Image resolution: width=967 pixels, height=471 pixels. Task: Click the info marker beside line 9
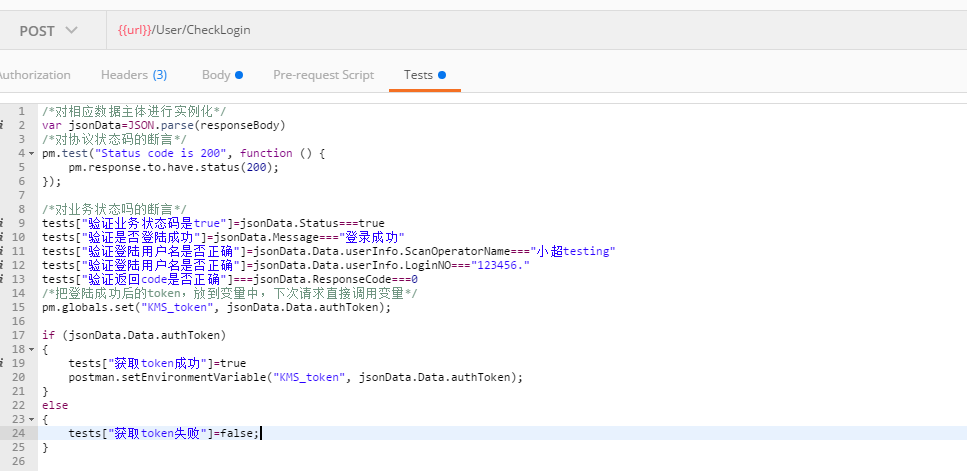(4, 223)
